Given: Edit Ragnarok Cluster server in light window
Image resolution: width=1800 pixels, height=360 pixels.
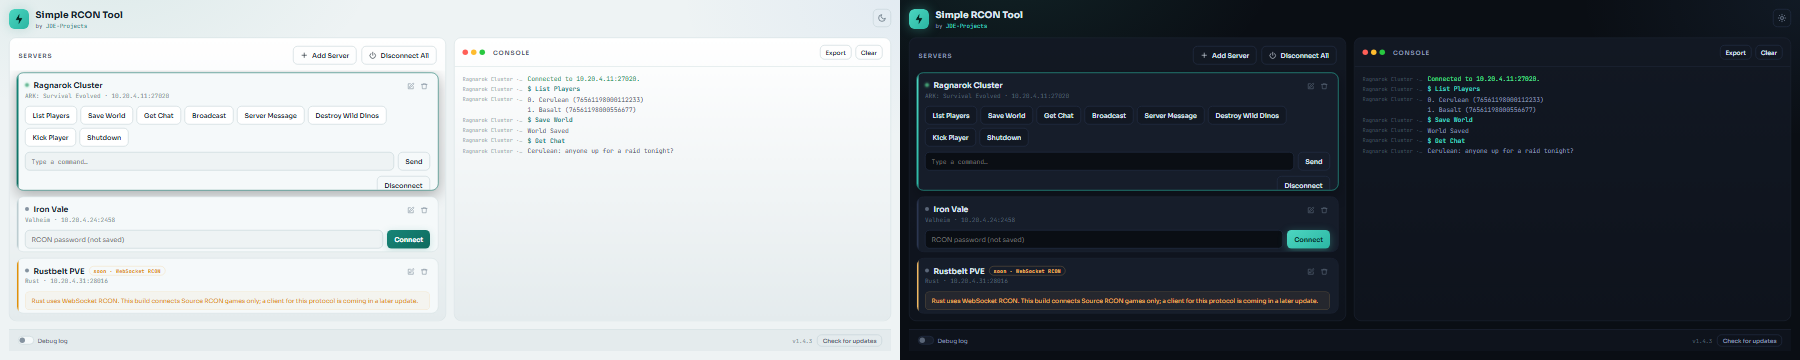Looking at the screenshot, I should pos(411,86).
